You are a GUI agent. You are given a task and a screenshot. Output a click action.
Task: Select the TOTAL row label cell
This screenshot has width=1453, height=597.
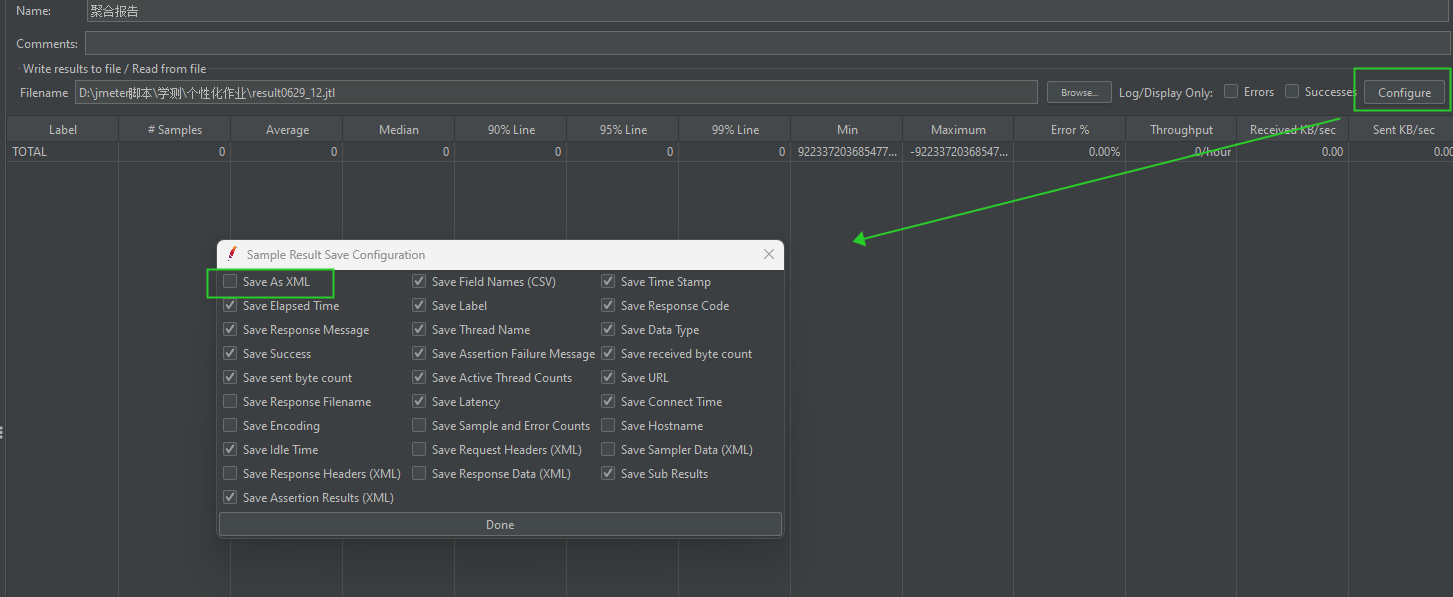coord(63,152)
